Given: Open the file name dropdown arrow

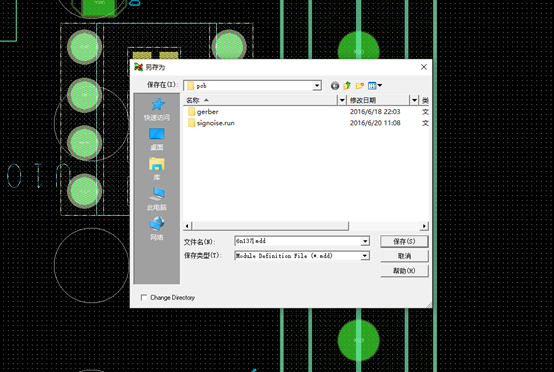Looking at the screenshot, I should [365, 241].
